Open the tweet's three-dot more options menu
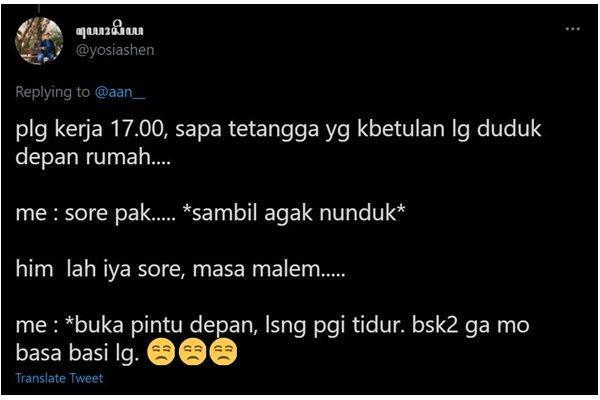The height and width of the screenshot is (400, 600). coord(572,29)
